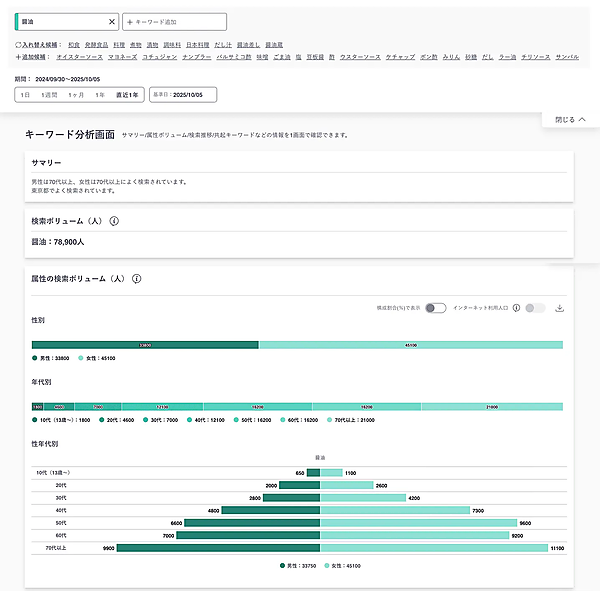Viewport: 600px width, 591px height.
Task: Click the 和食 replacement suggestion link
Action: [x=75, y=45]
